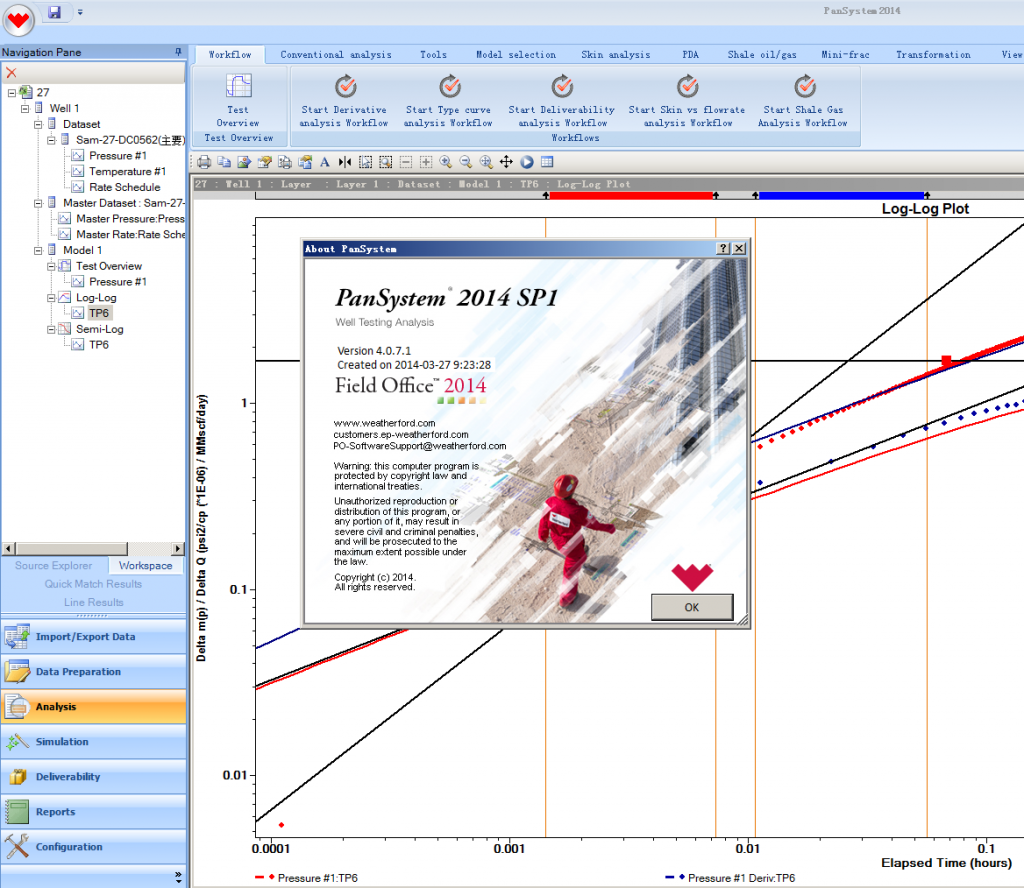1024x888 pixels.
Task: Switch to the Workspace tab
Action: pyautogui.click(x=146, y=565)
